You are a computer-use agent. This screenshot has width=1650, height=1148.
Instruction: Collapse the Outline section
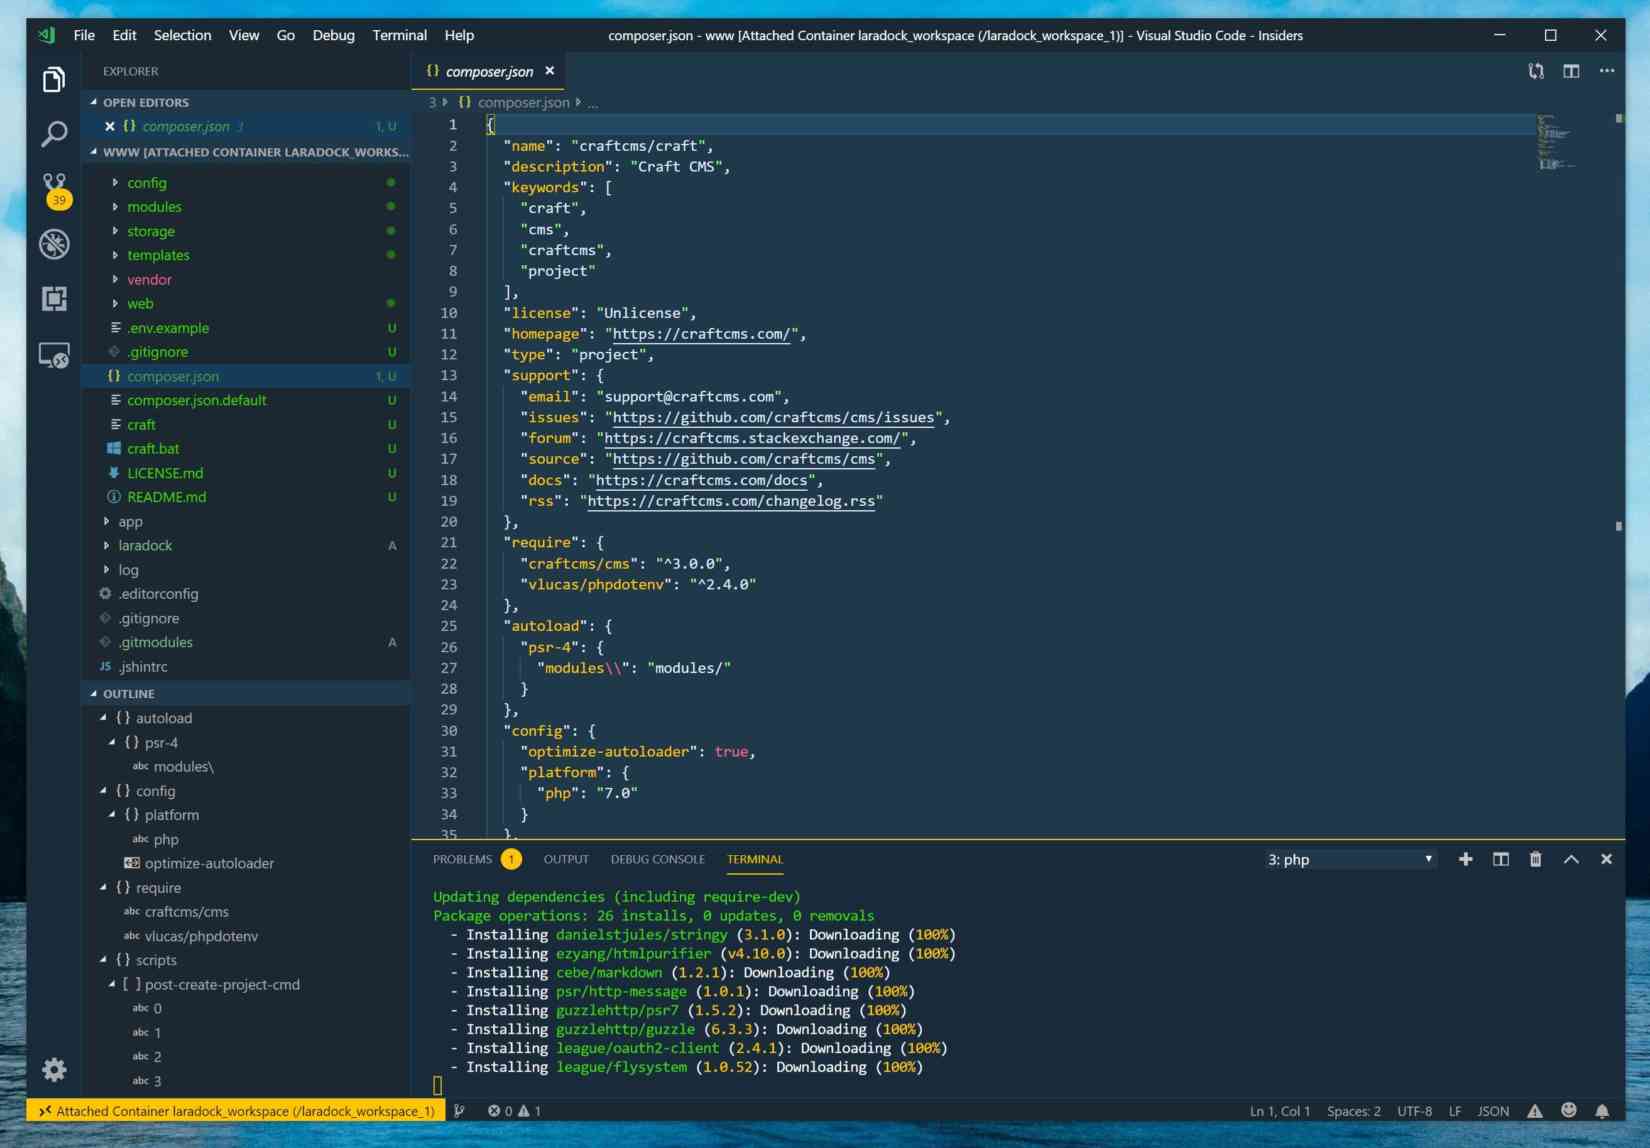129,693
